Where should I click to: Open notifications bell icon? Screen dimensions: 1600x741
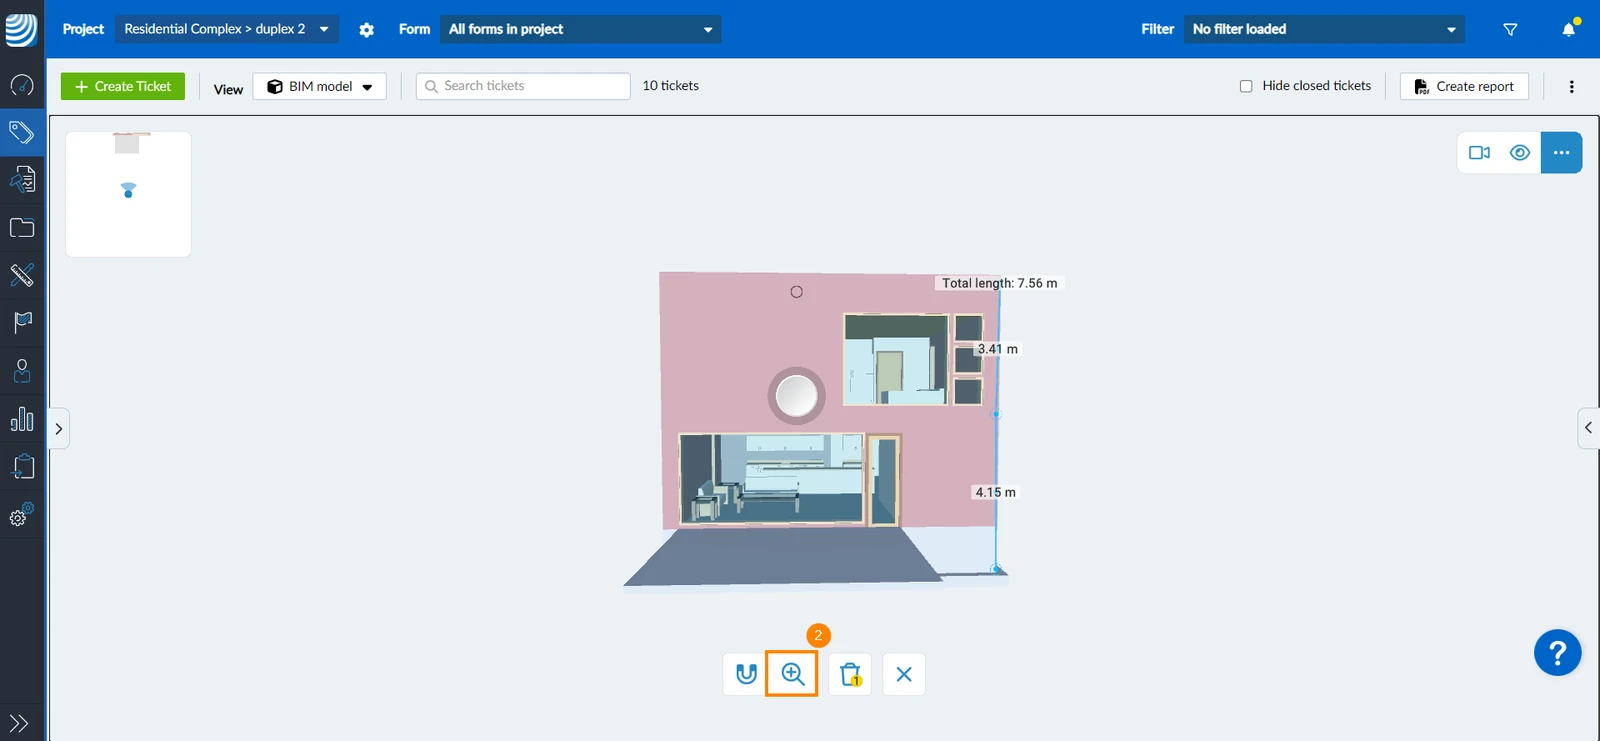[1569, 29]
